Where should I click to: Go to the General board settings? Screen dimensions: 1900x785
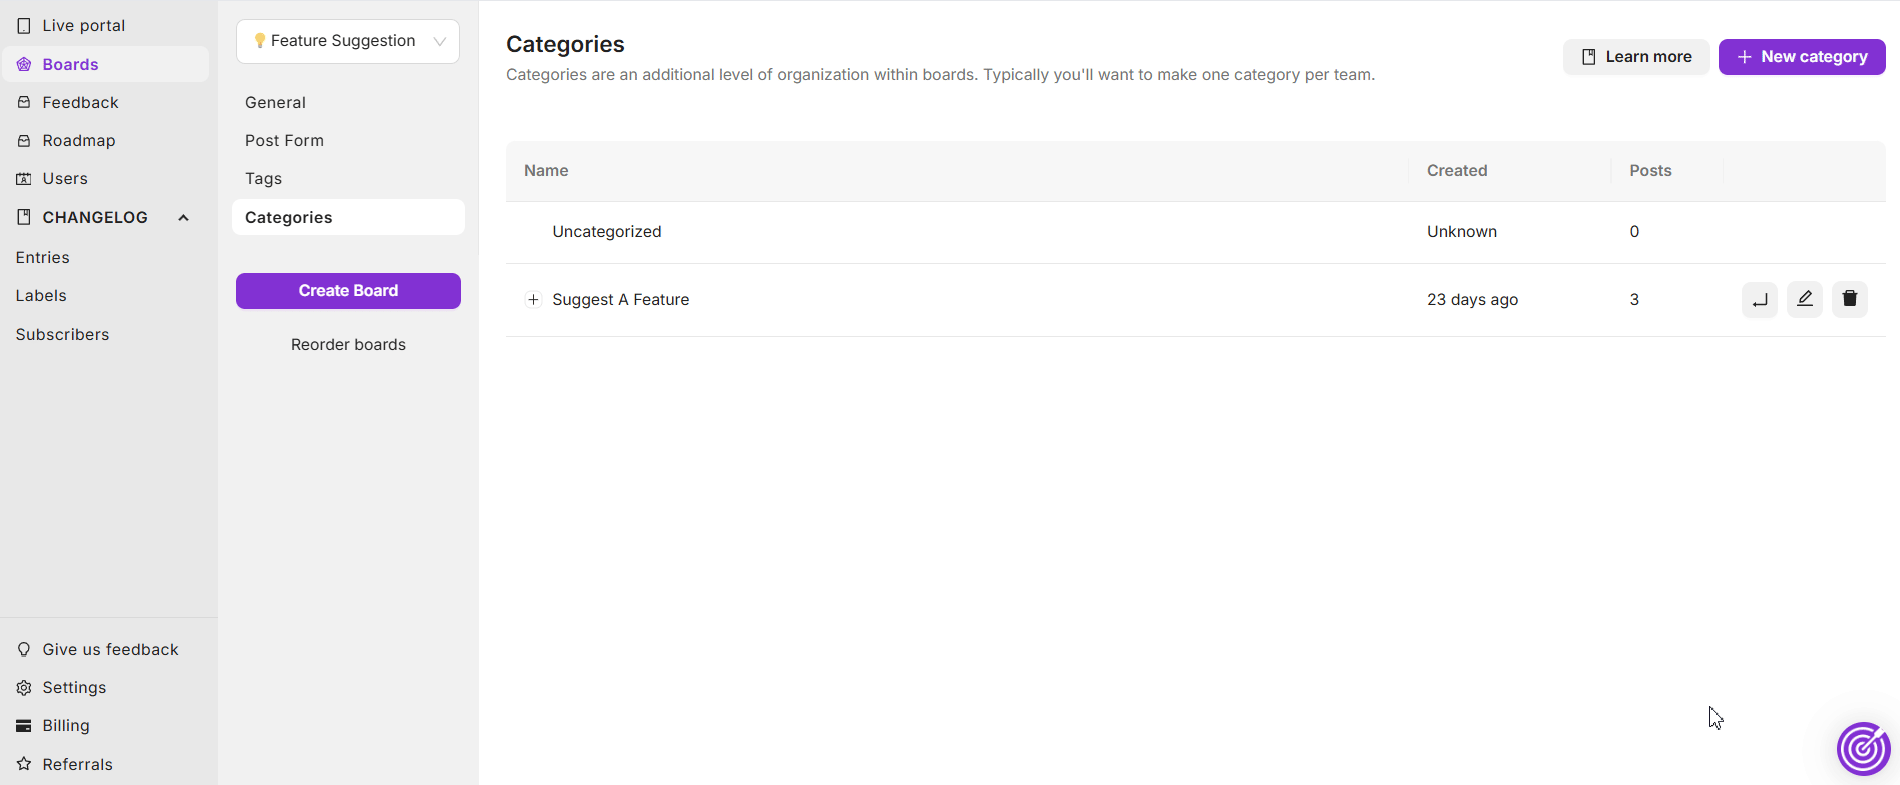(276, 103)
